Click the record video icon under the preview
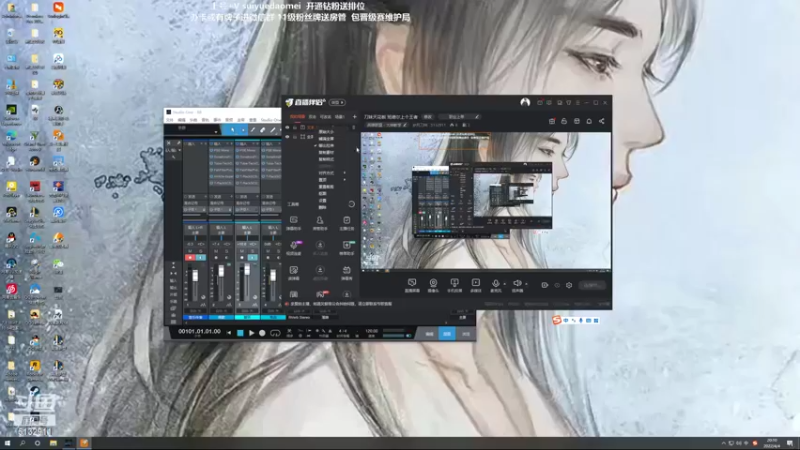 tap(544, 285)
